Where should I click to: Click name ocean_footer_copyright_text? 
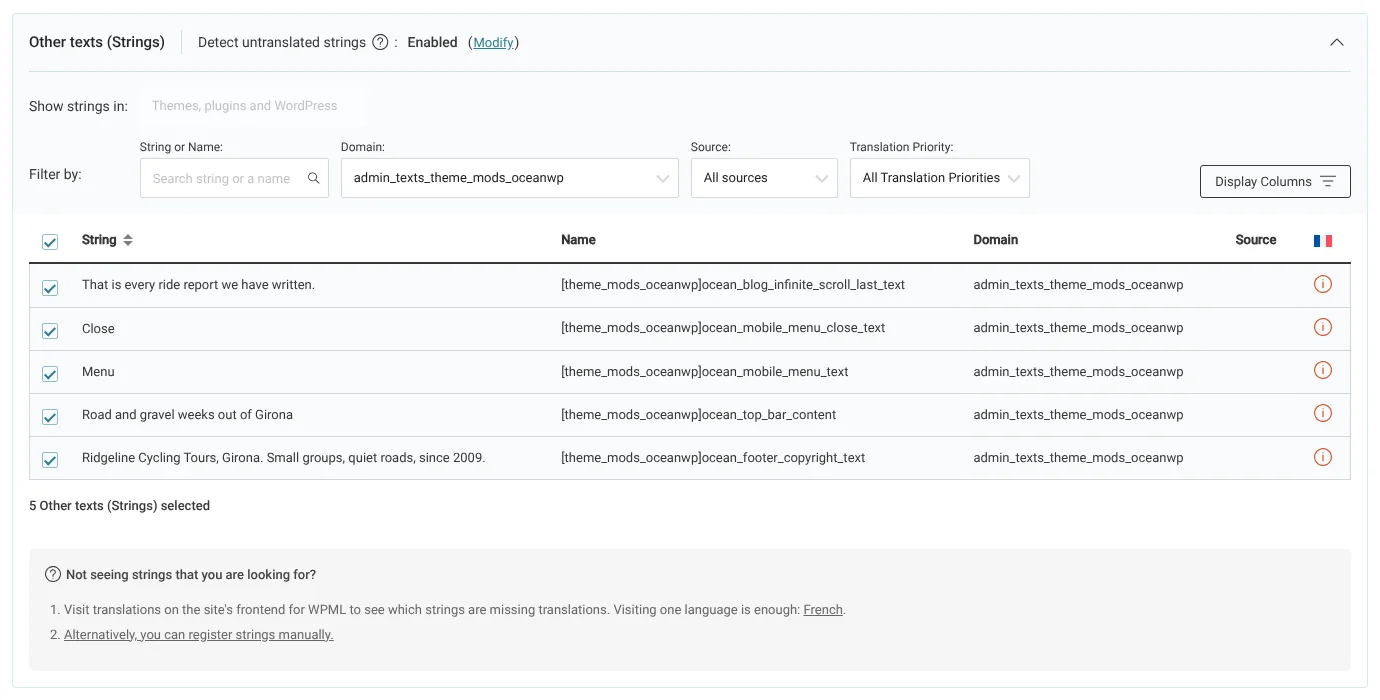pyautogui.click(x=713, y=458)
